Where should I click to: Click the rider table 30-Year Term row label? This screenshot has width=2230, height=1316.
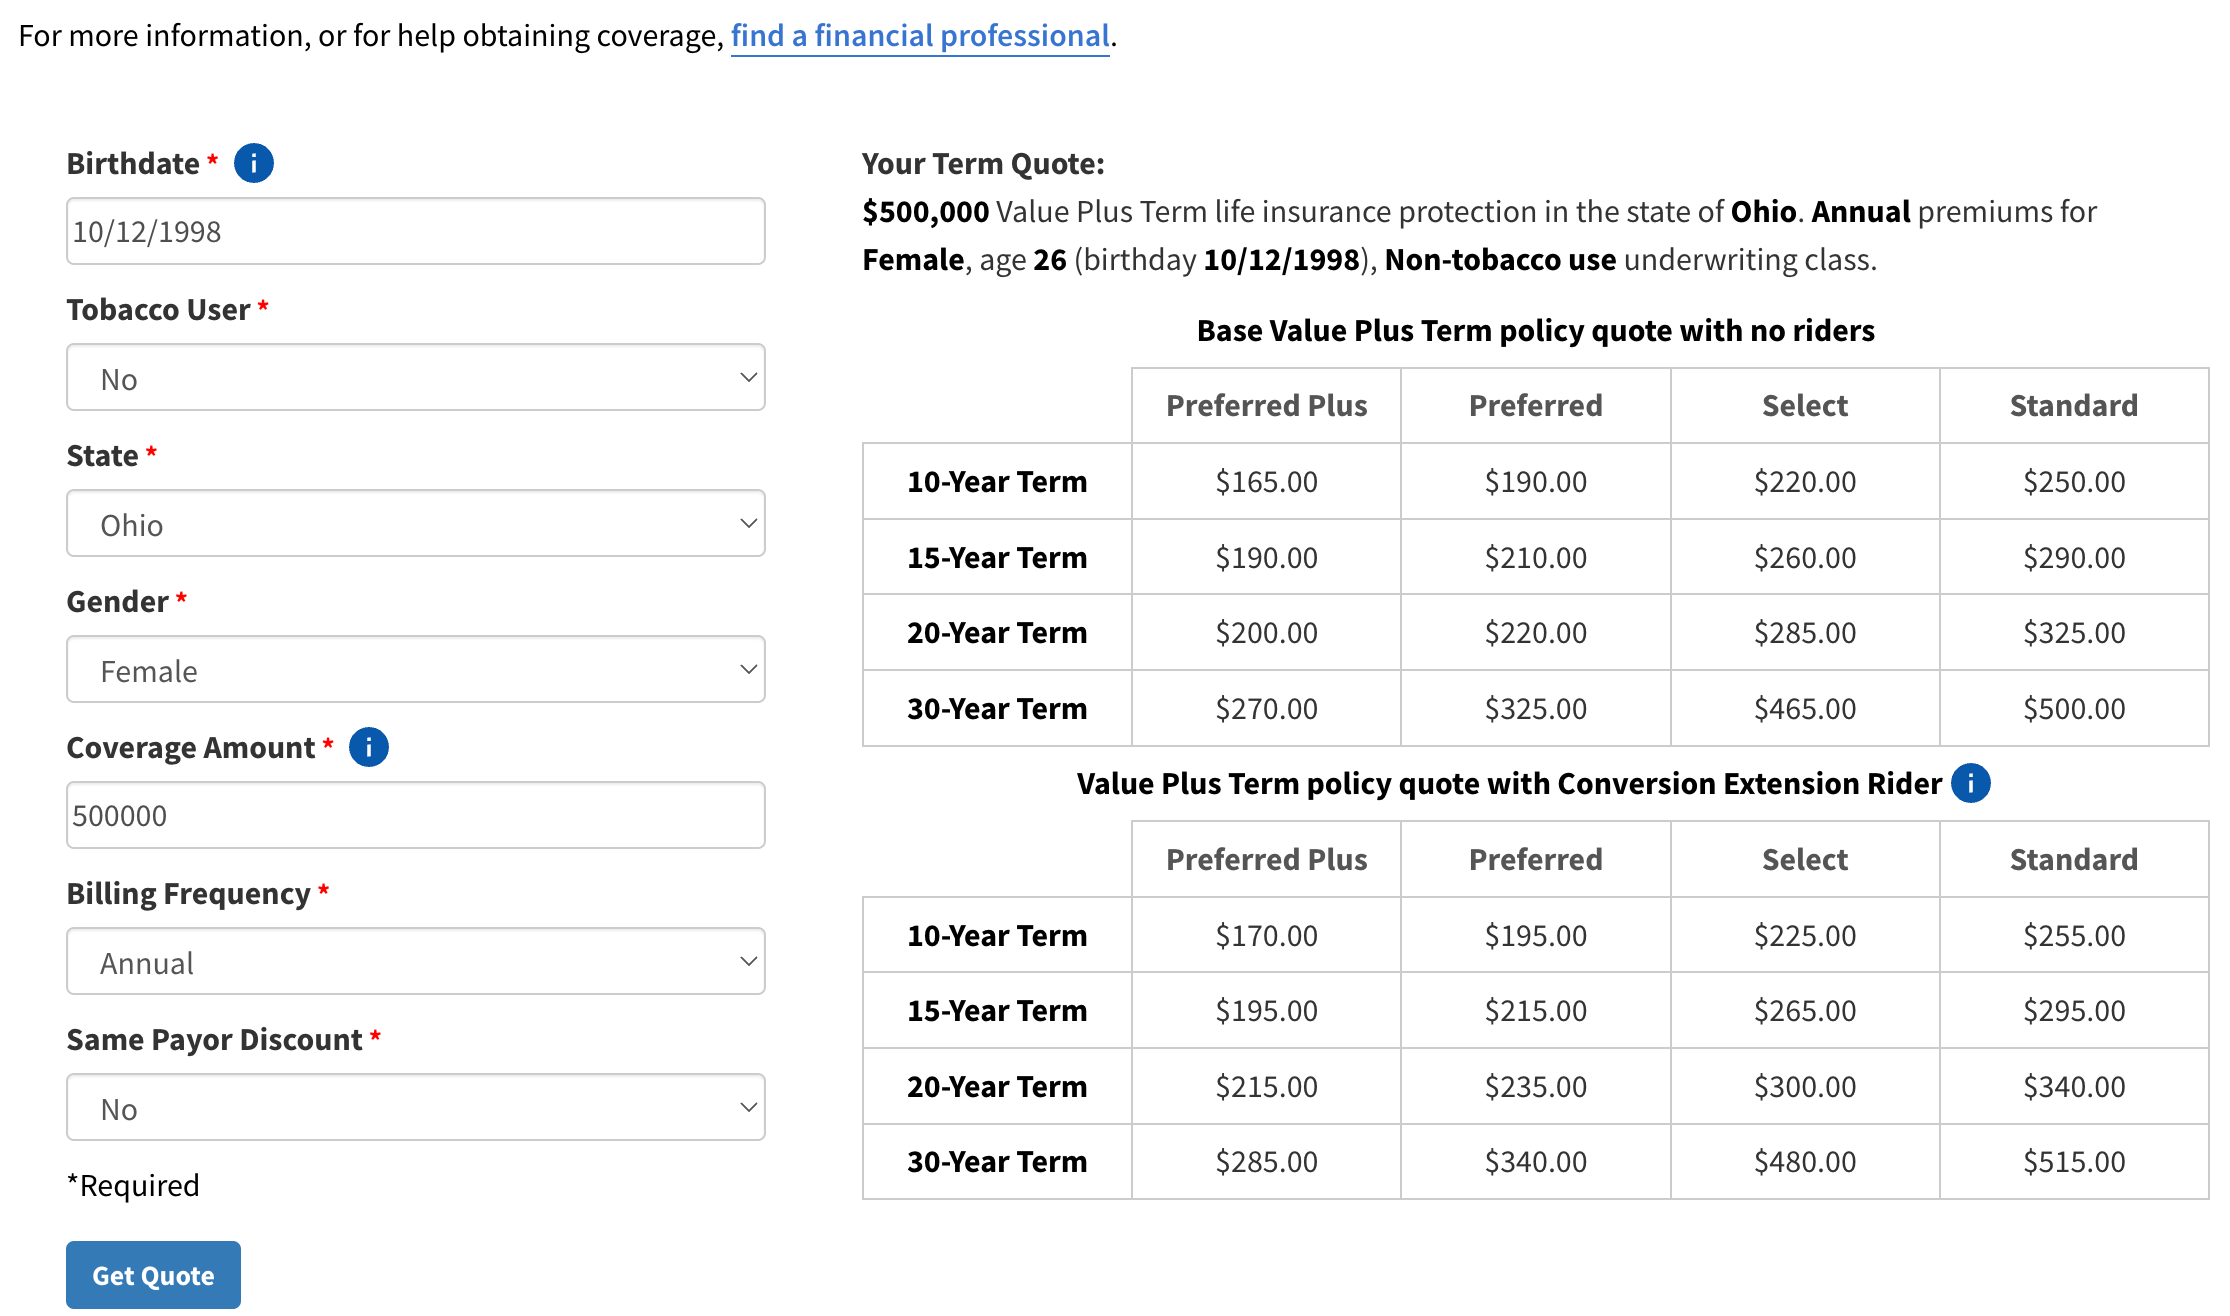pos(996,1162)
